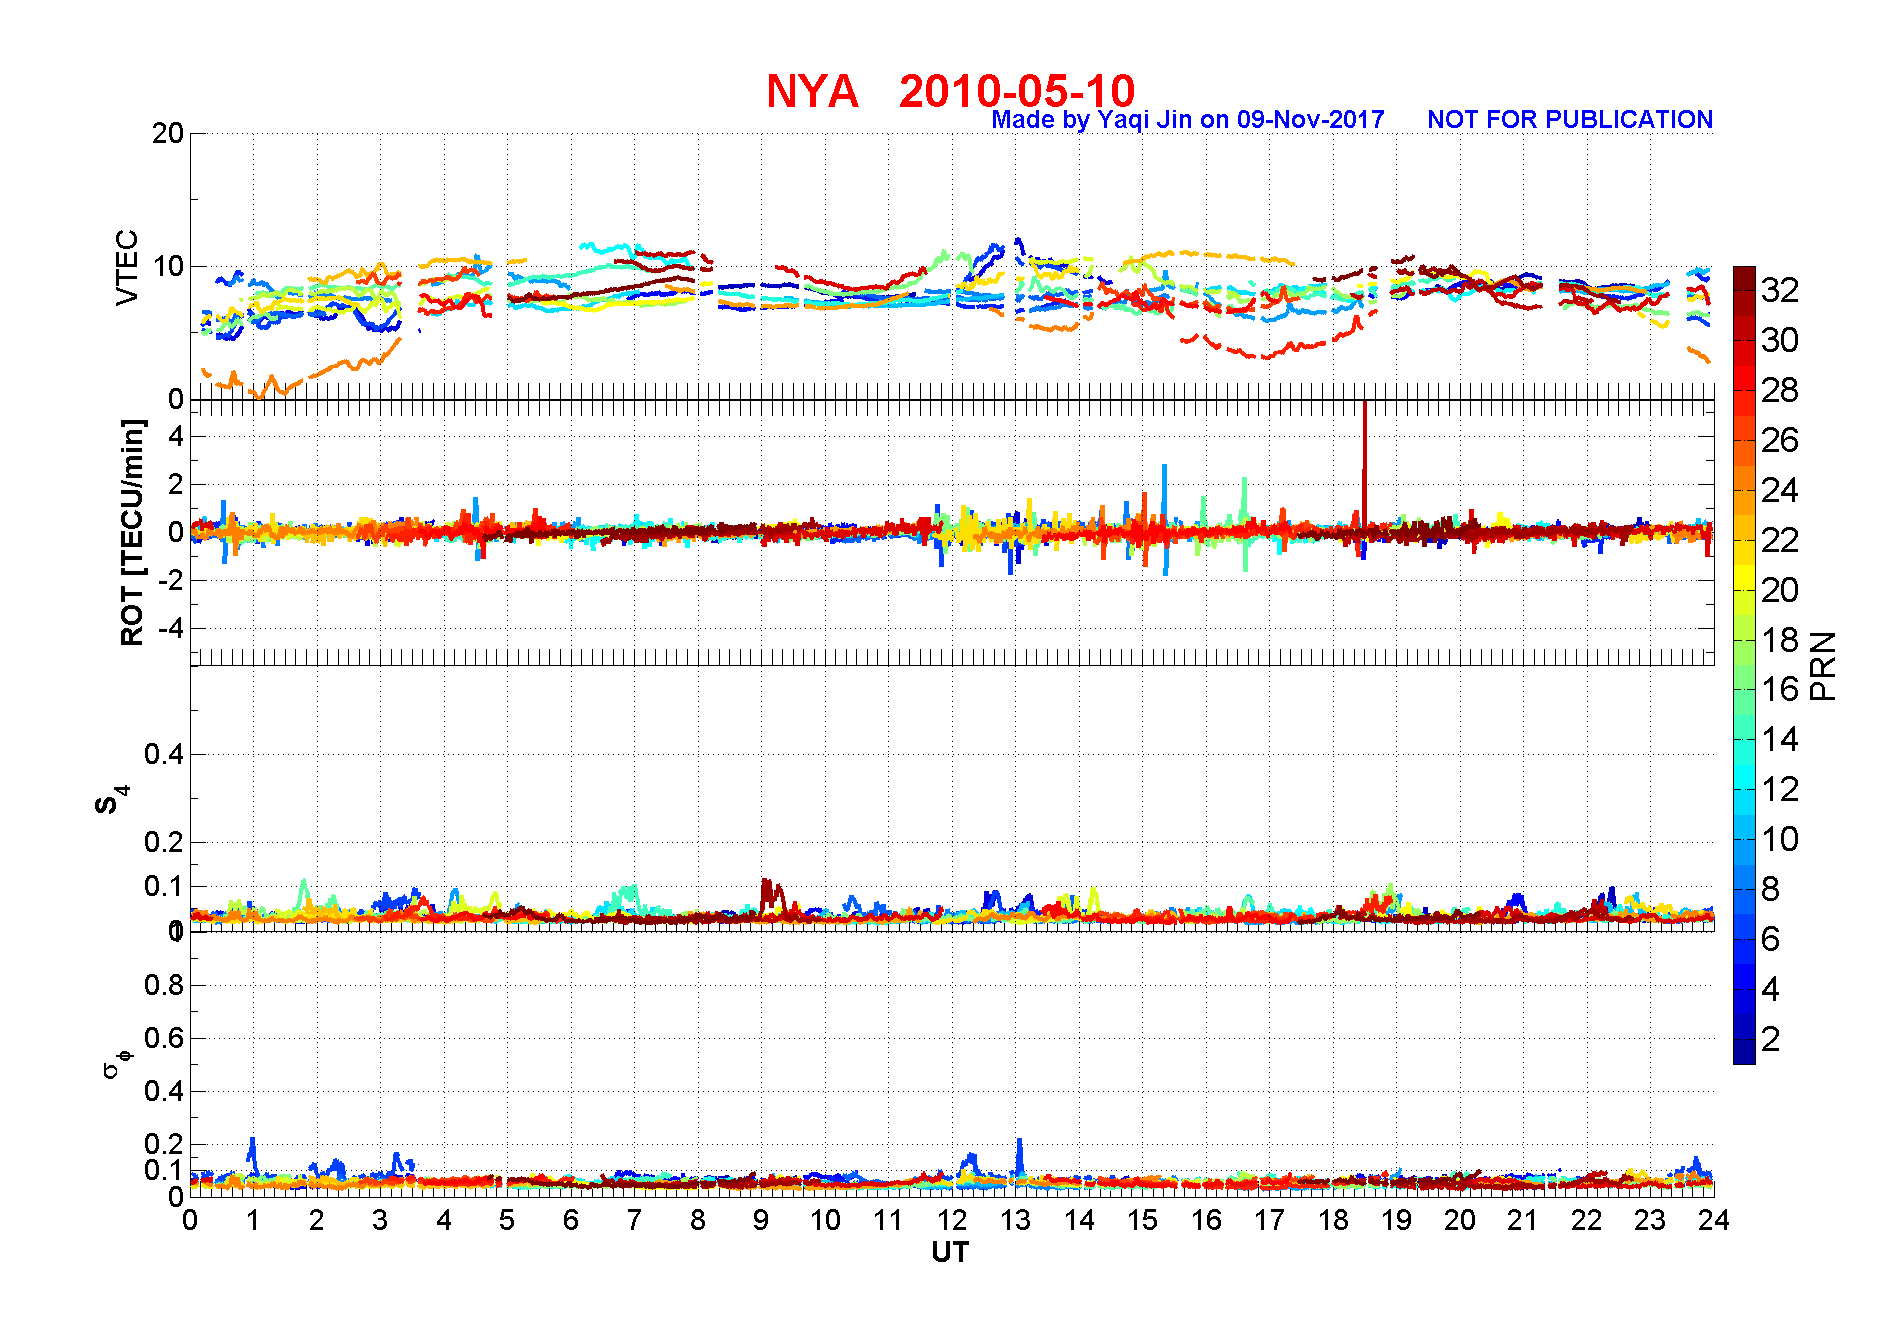Click colorbar tick label "30"
The image size is (1904, 1330).
tap(1780, 340)
